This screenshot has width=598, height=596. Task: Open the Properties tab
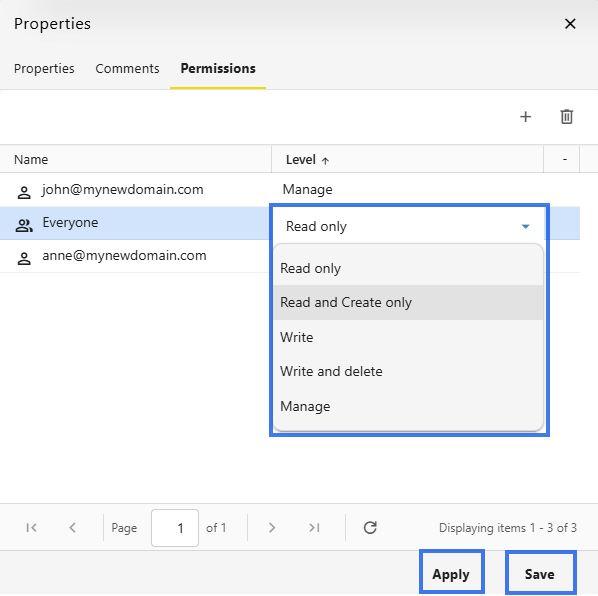(x=44, y=69)
